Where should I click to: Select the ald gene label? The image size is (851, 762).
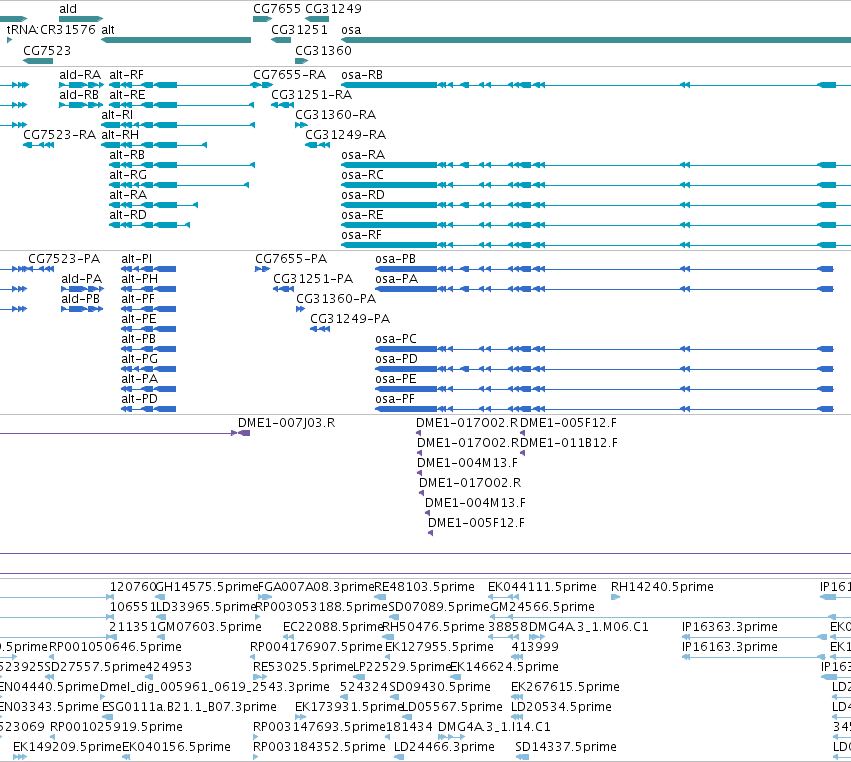point(68,9)
